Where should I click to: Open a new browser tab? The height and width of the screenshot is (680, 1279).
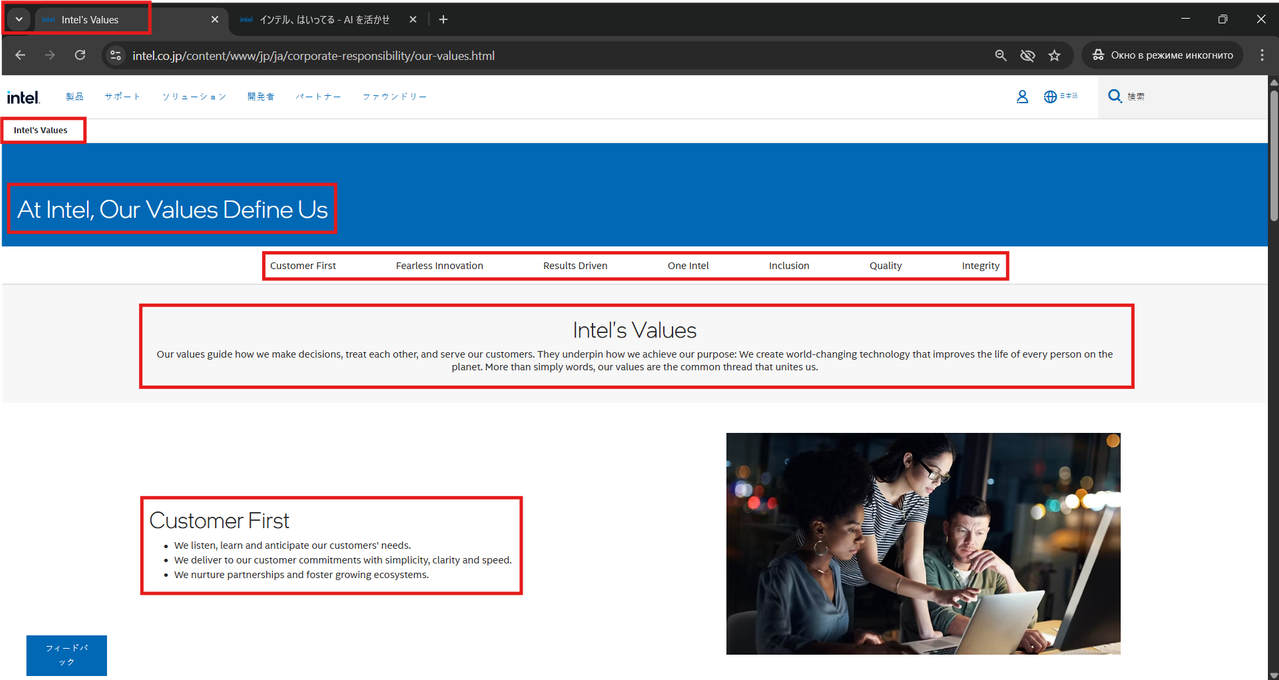(x=444, y=19)
